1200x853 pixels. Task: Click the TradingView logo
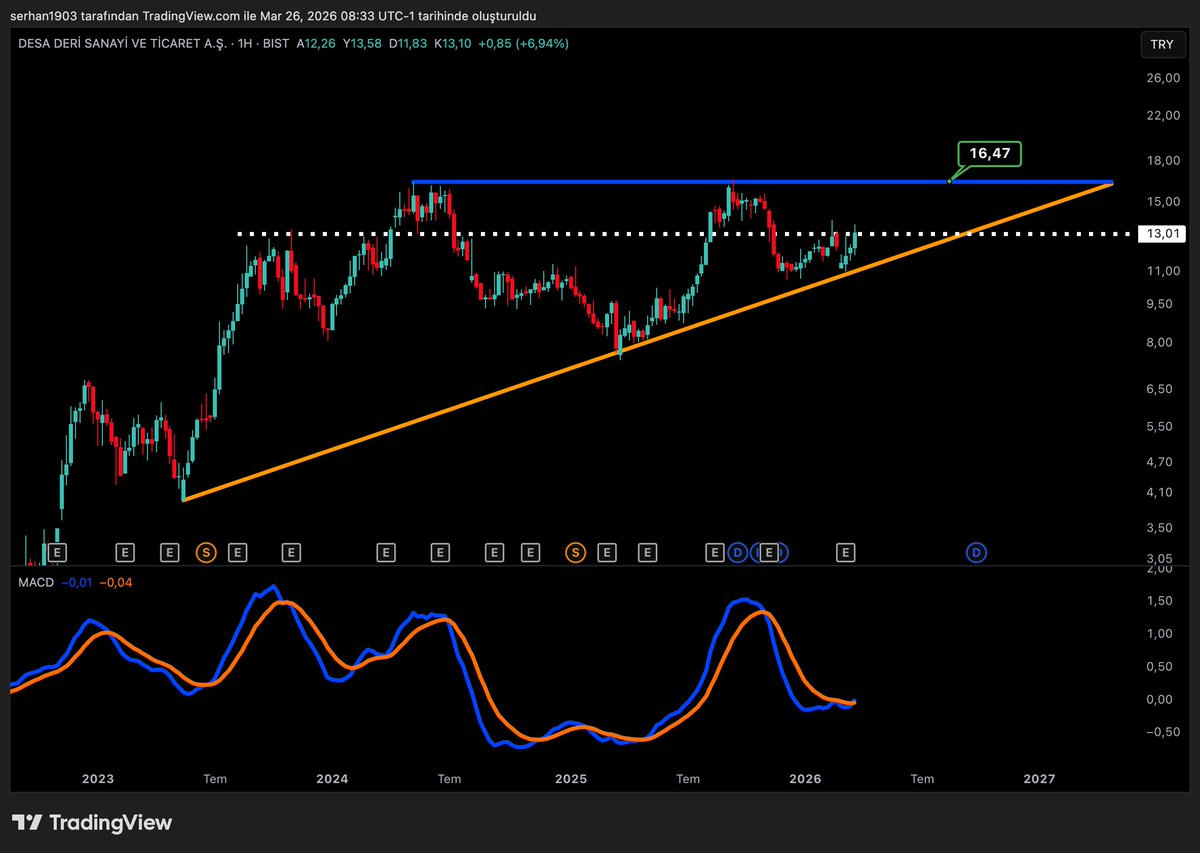point(92,823)
